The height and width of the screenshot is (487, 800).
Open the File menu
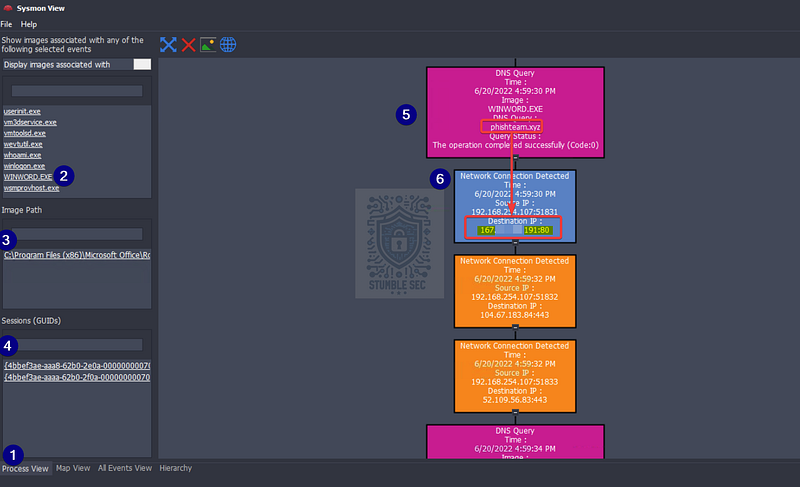(x=6, y=24)
